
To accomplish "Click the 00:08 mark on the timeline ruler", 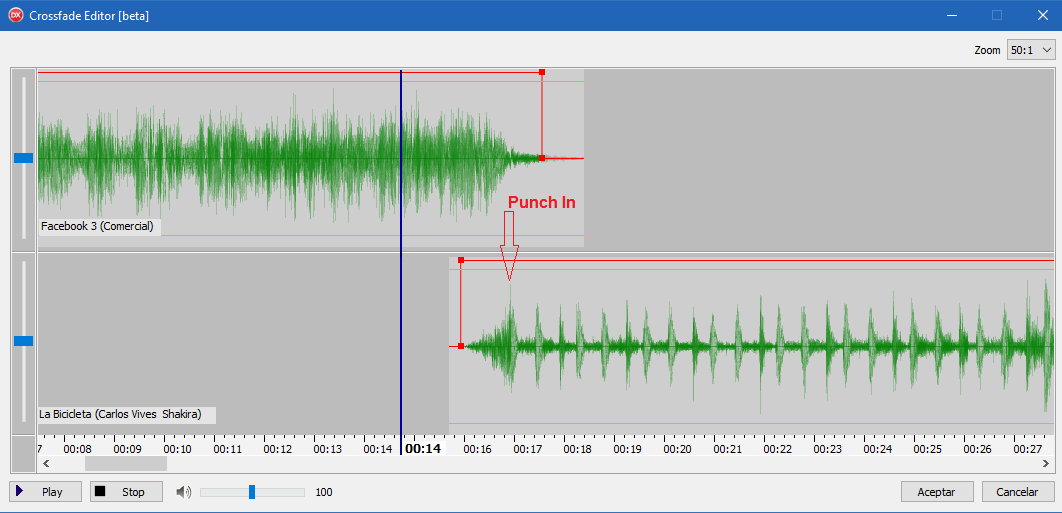I will pos(78,449).
